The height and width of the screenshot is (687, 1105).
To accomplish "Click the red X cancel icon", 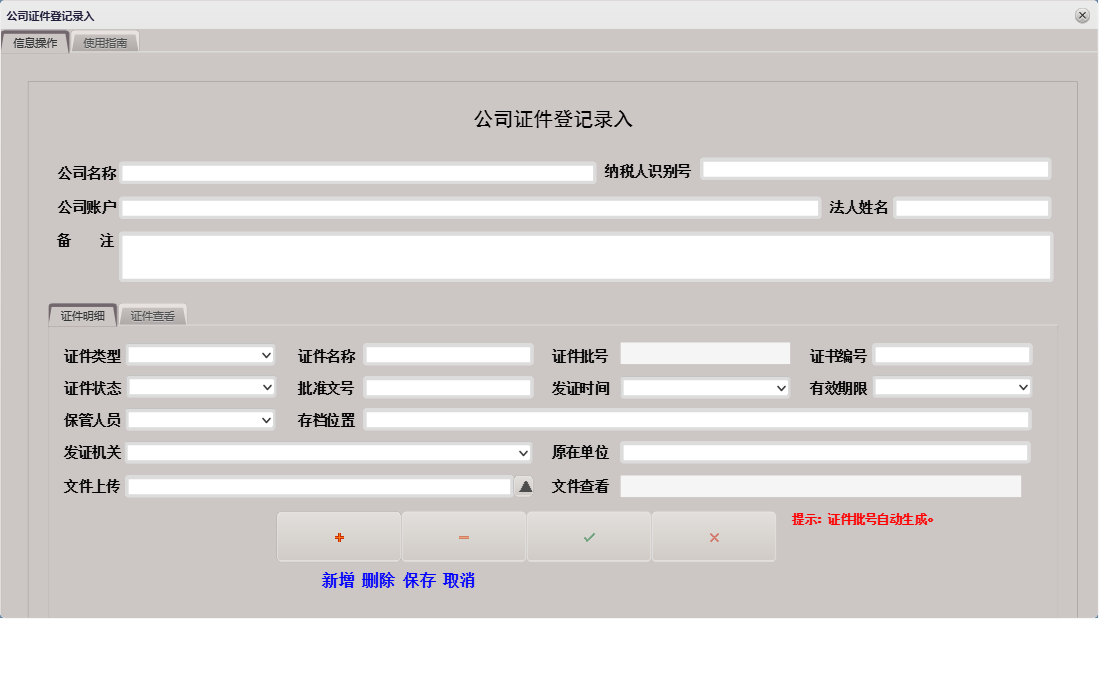I will (713, 536).
